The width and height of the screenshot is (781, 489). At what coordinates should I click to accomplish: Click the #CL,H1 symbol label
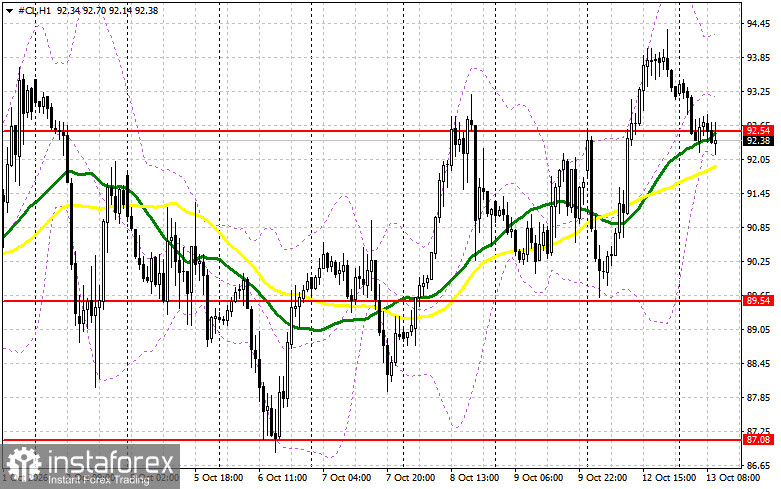(34, 10)
